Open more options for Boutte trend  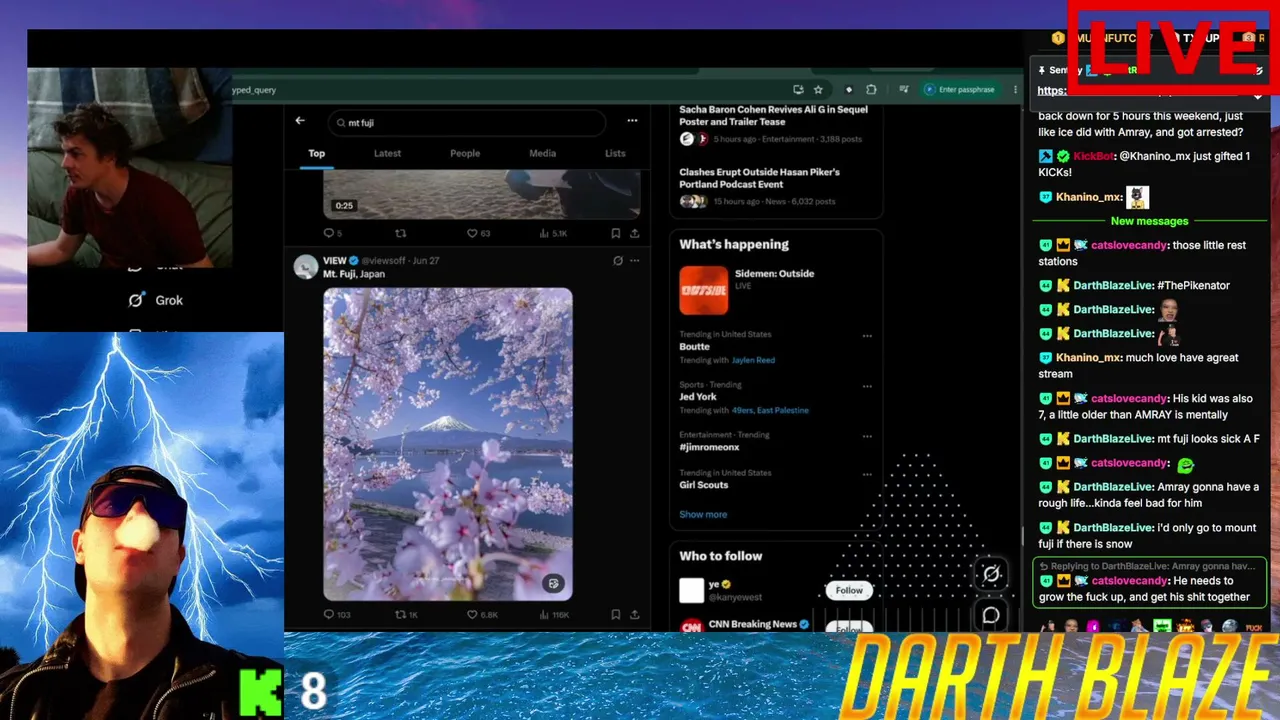867,336
